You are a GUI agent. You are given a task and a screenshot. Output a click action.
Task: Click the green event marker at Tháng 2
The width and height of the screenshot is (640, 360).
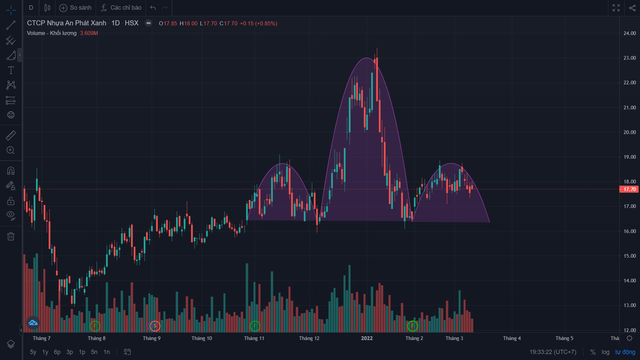point(412,326)
